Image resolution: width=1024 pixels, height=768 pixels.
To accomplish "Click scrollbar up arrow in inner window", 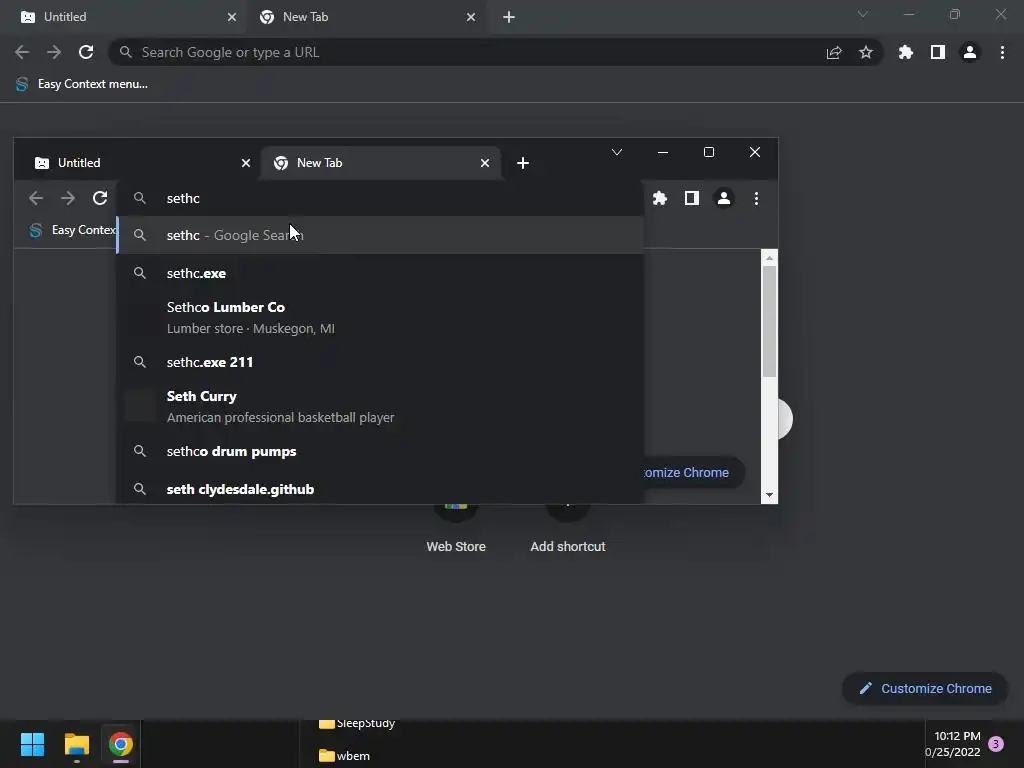I will click(x=769, y=258).
